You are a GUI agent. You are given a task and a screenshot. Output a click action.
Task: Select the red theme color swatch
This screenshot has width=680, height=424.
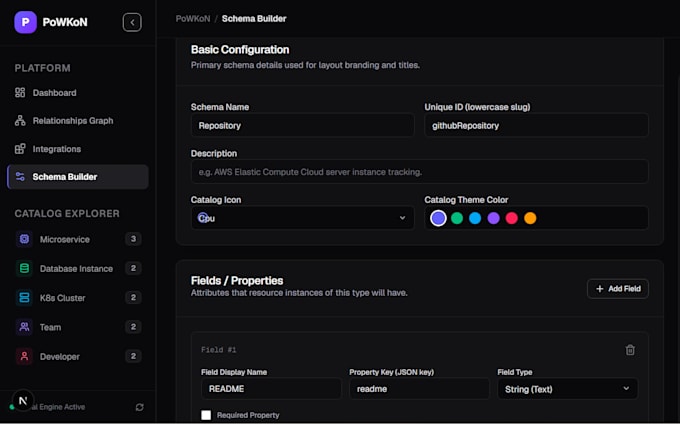tap(512, 218)
